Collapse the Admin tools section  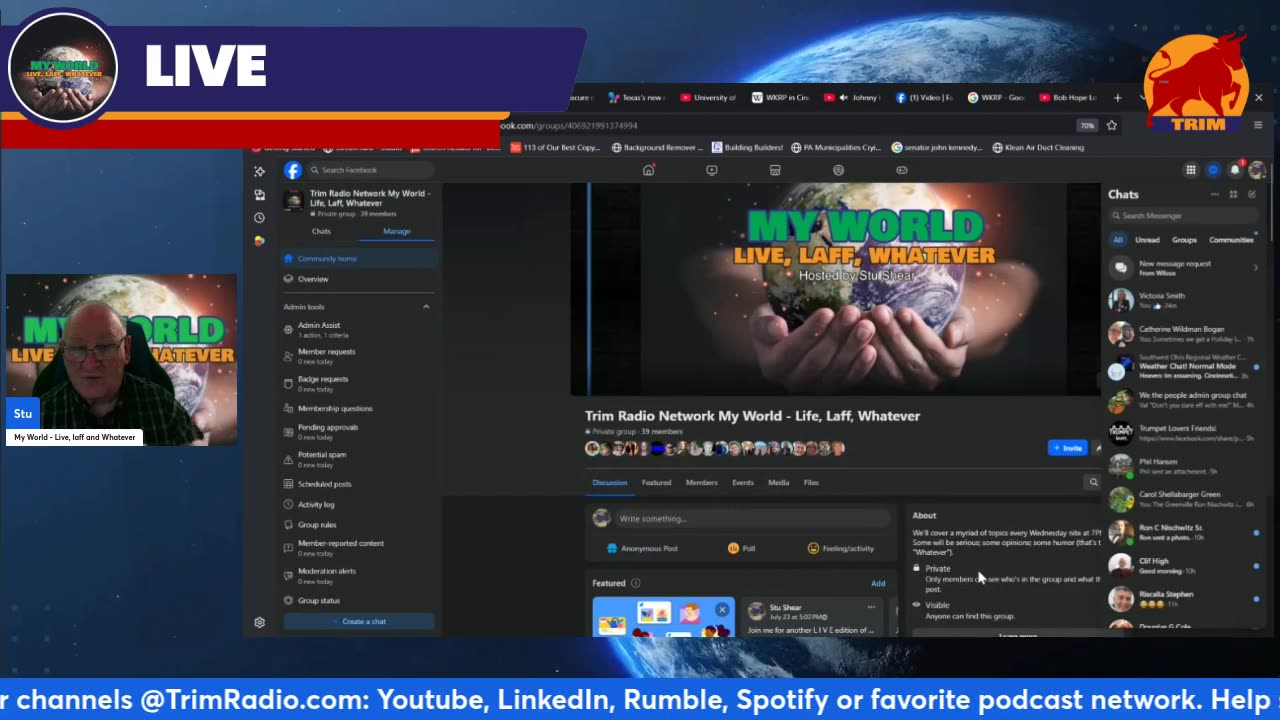pos(426,307)
